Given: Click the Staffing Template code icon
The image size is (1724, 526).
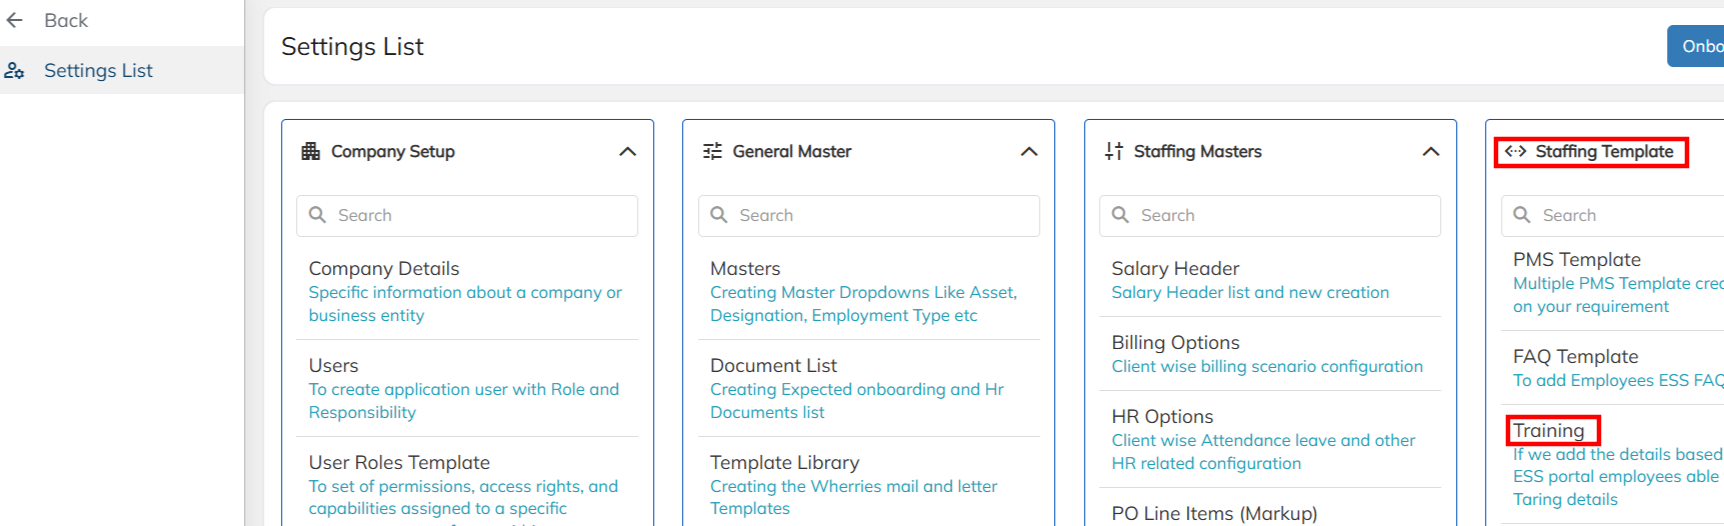Looking at the screenshot, I should point(1516,151).
